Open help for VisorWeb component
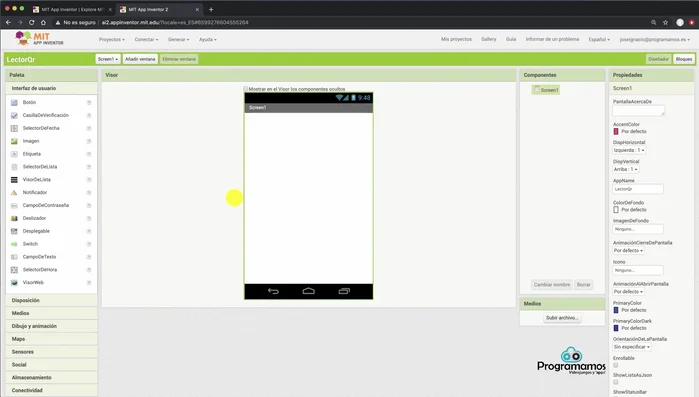The image size is (699, 397). 89,282
